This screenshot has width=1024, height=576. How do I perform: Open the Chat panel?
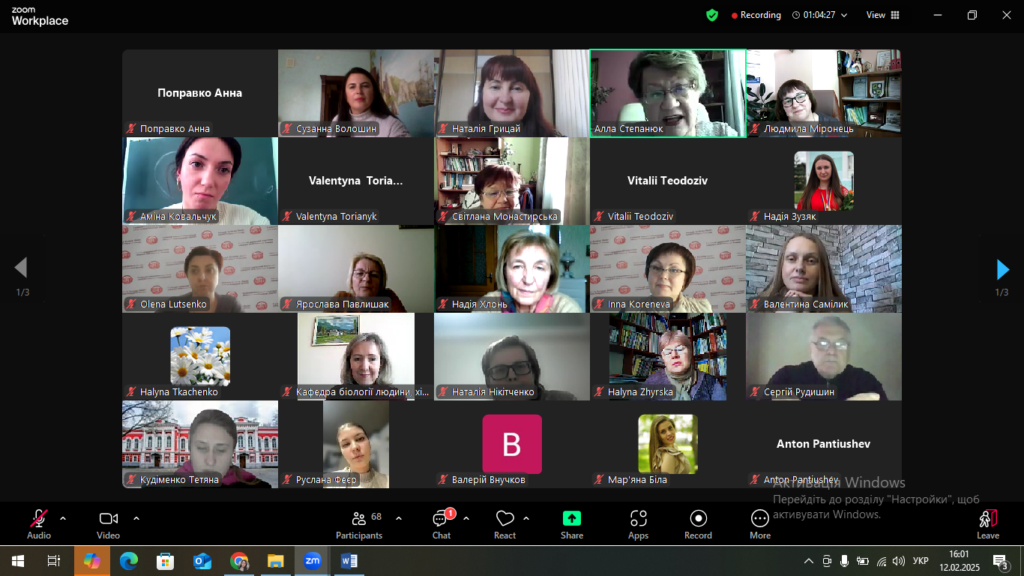(441, 523)
